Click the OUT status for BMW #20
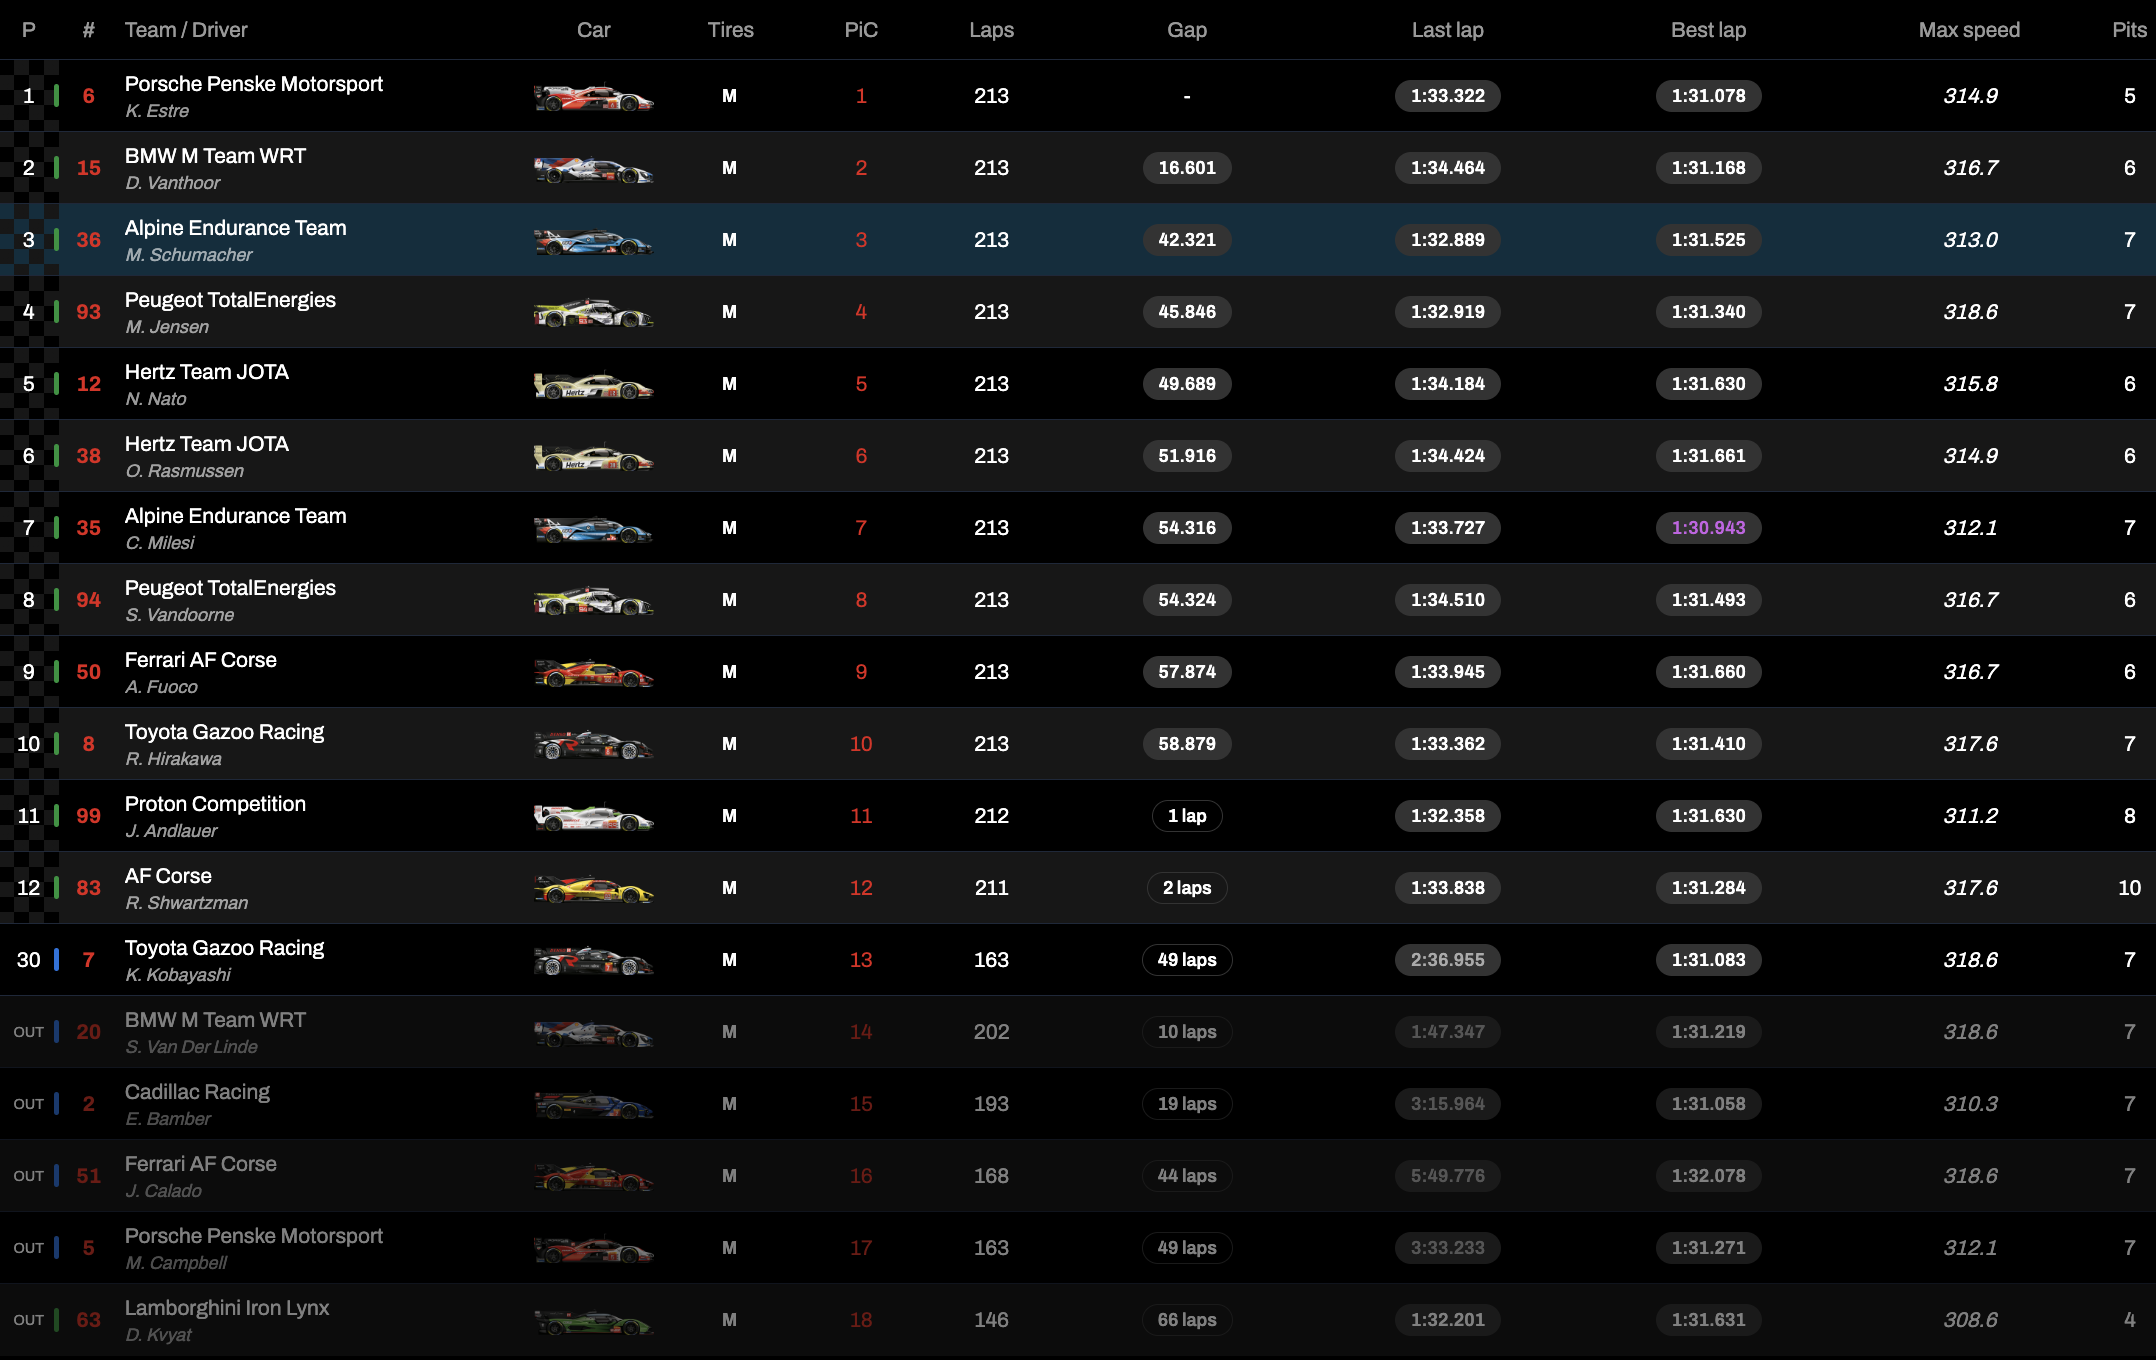Viewport: 2156px width, 1360px height. pyautogui.click(x=29, y=1032)
